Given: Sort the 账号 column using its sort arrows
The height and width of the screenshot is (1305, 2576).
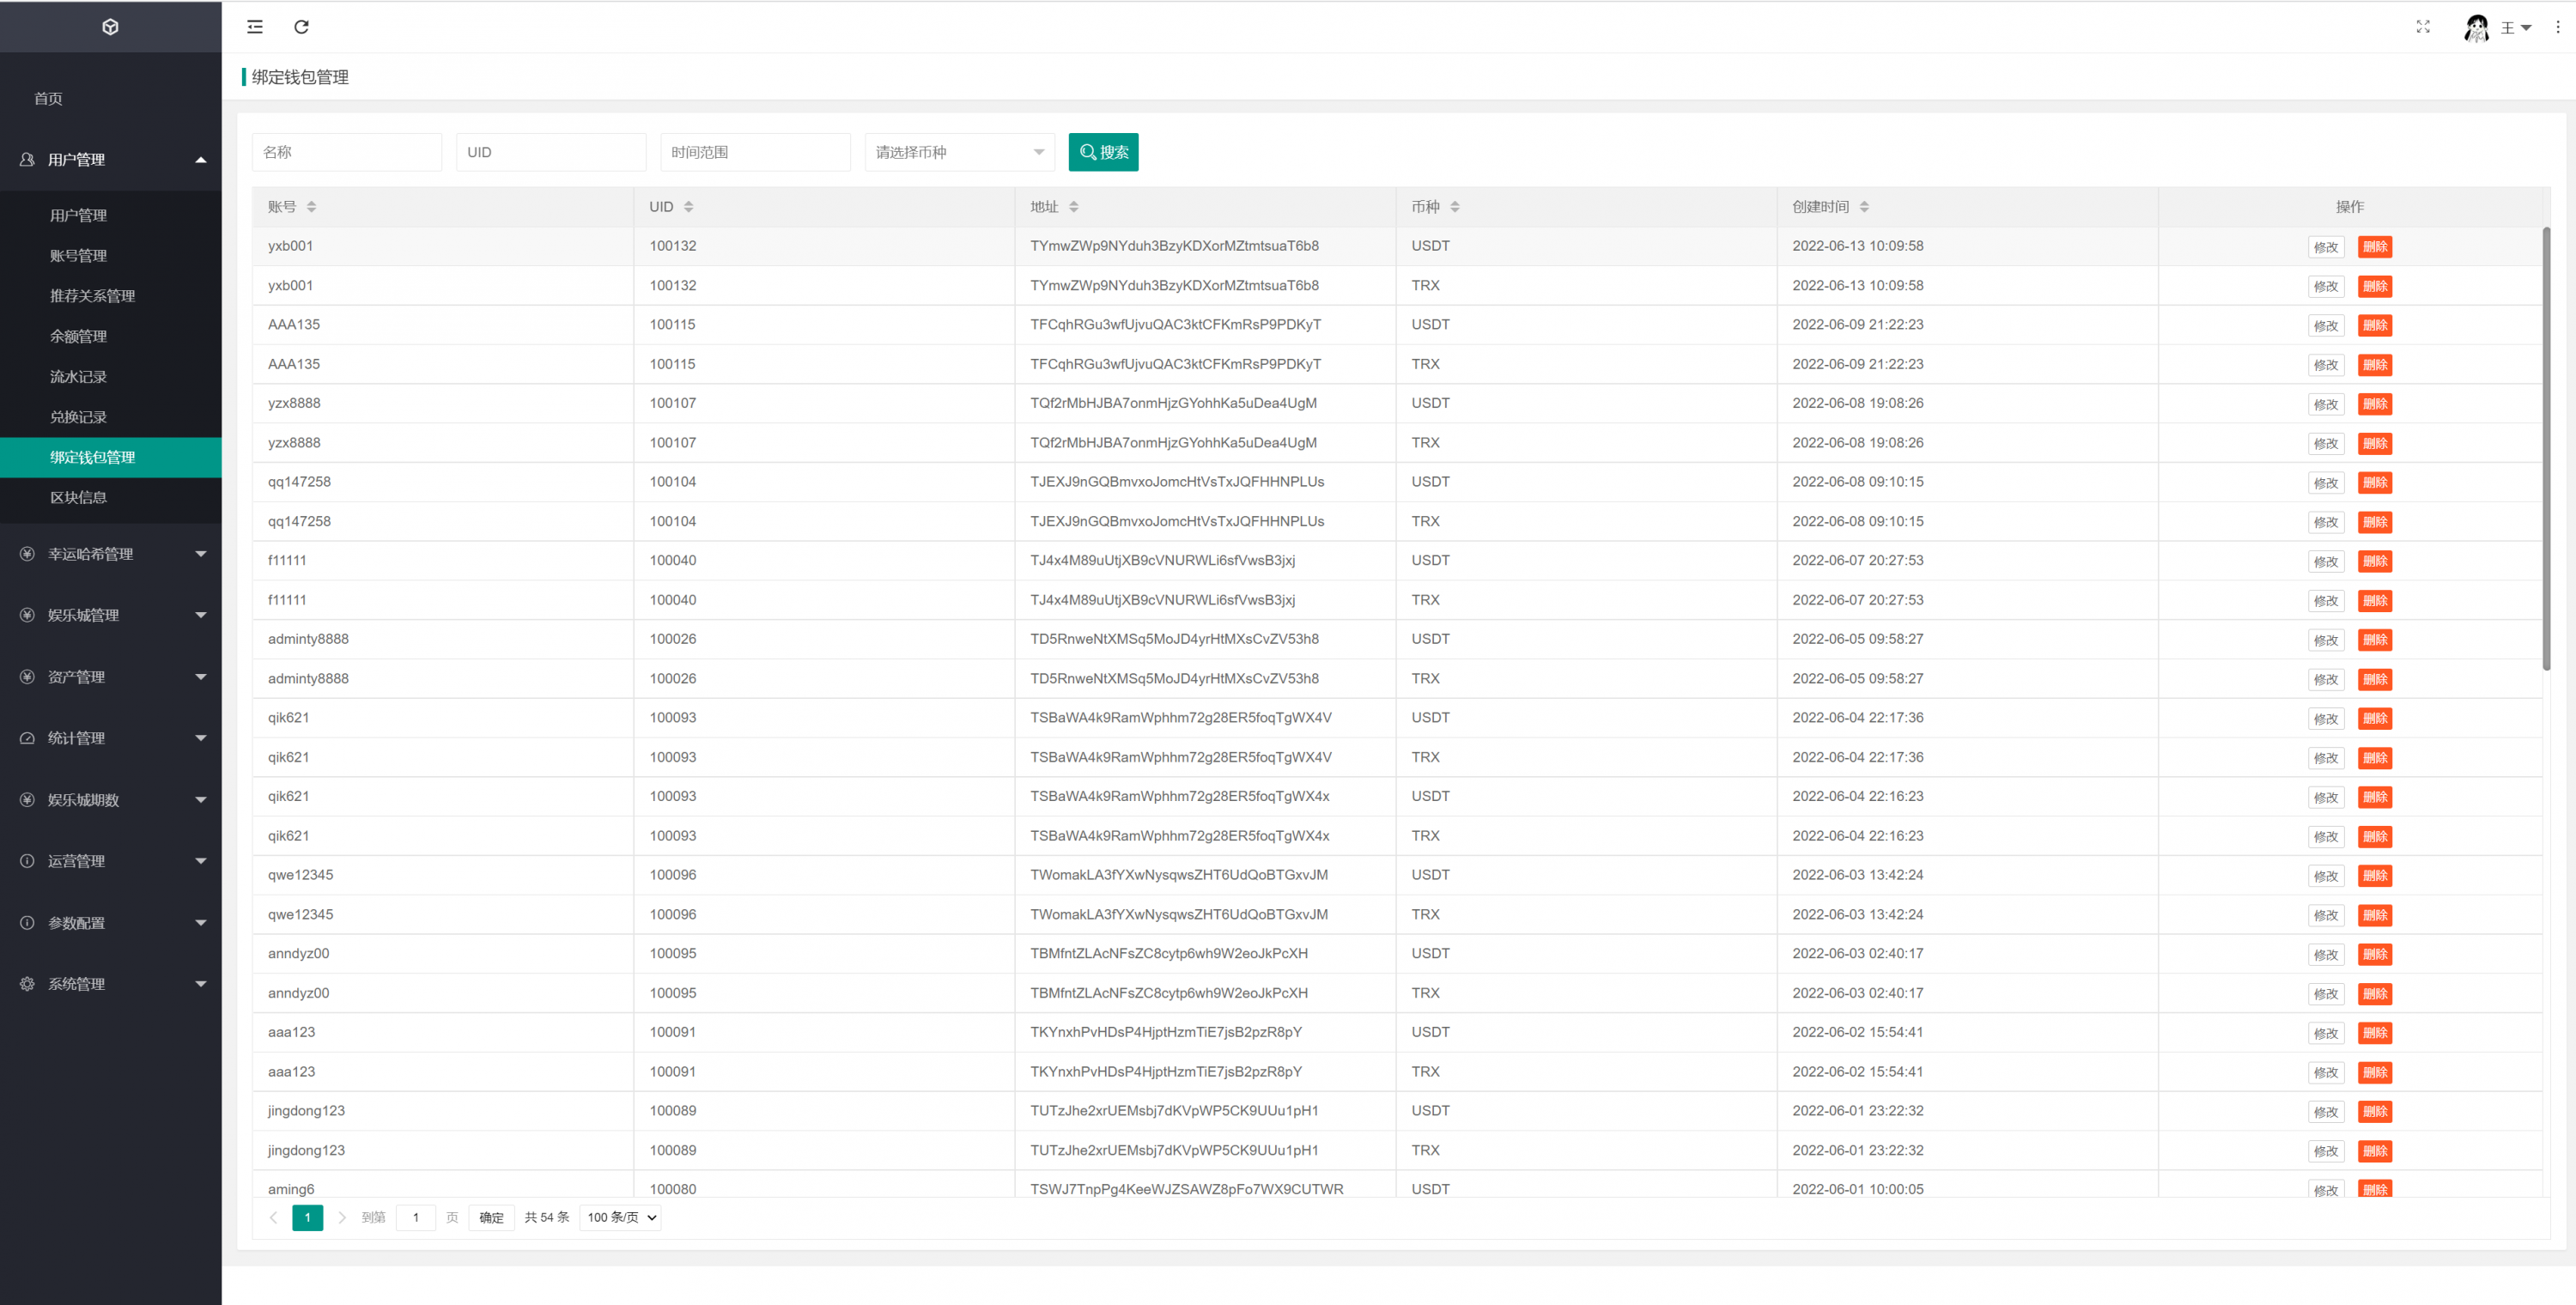Looking at the screenshot, I should point(311,207).
